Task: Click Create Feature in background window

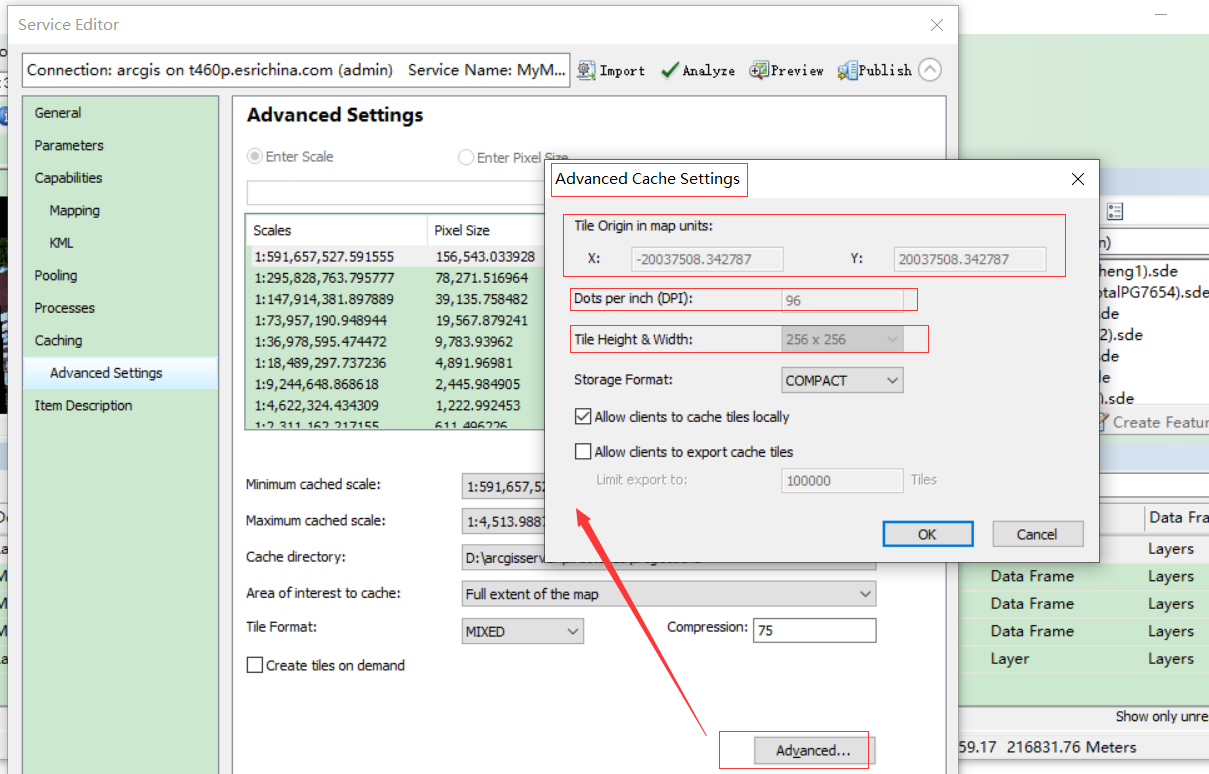Action: pyautogui.click(x=1151, y=422)
